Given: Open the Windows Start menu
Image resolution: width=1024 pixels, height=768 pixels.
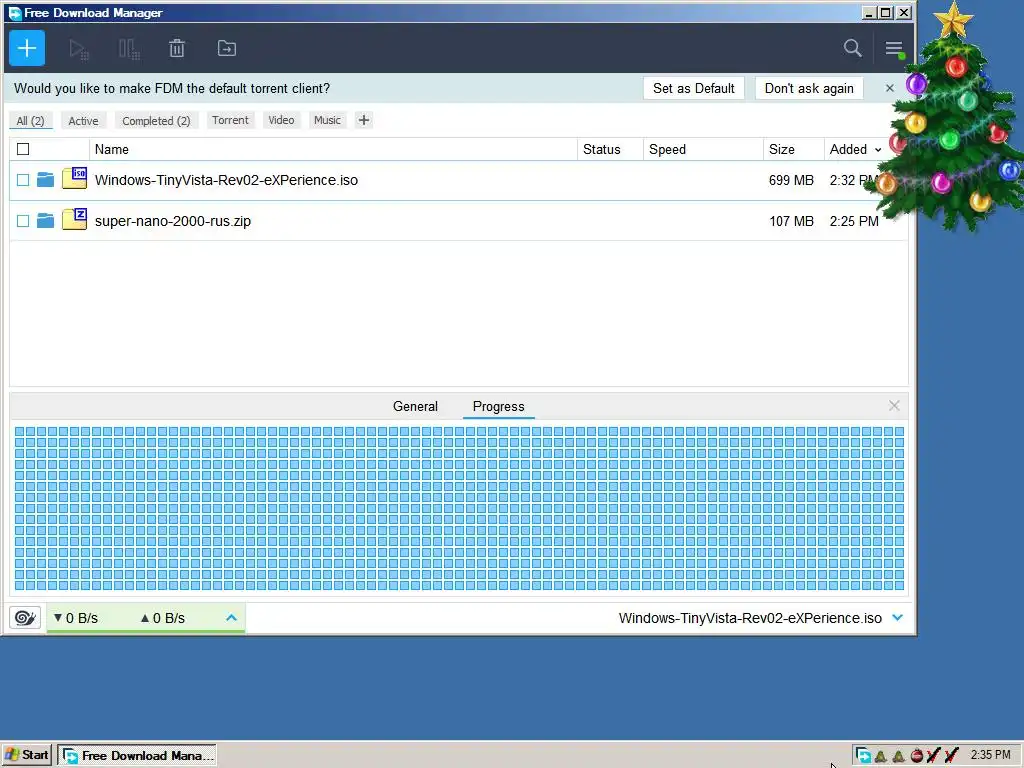Looking at the screenshot, I should pyautogui.click(x=27, y=756).
